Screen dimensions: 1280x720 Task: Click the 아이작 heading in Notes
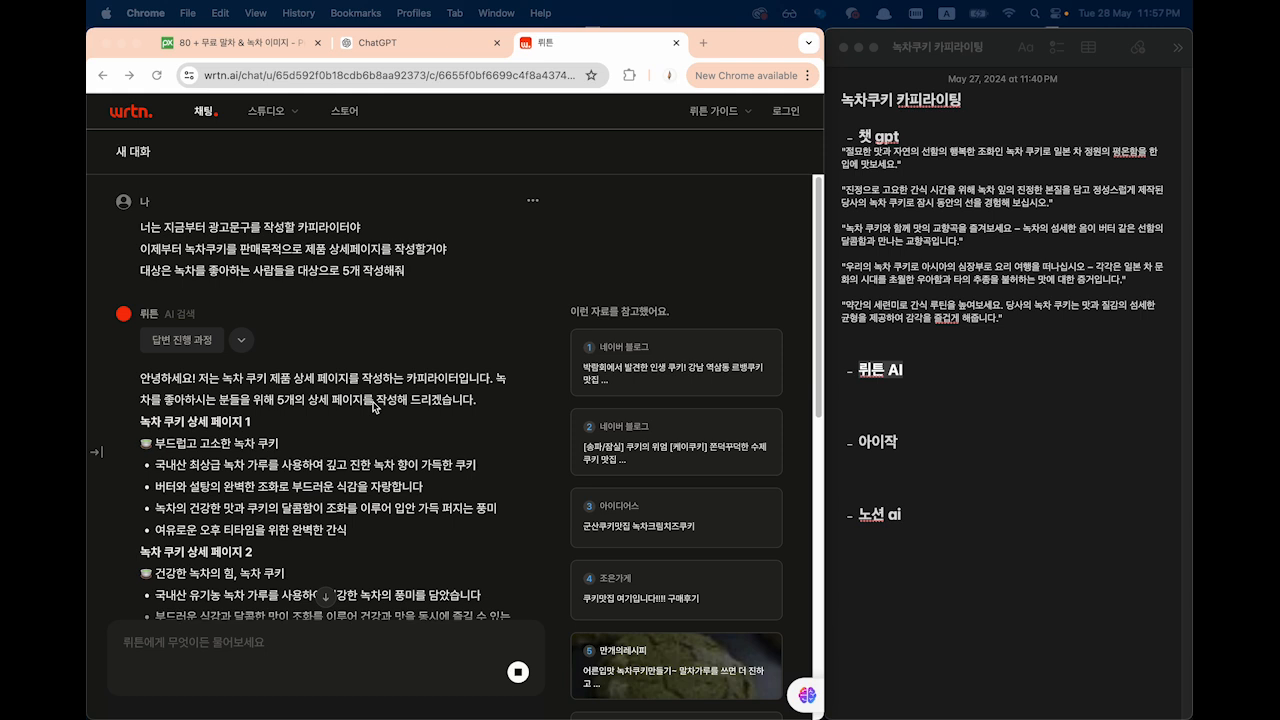point(878,442)
